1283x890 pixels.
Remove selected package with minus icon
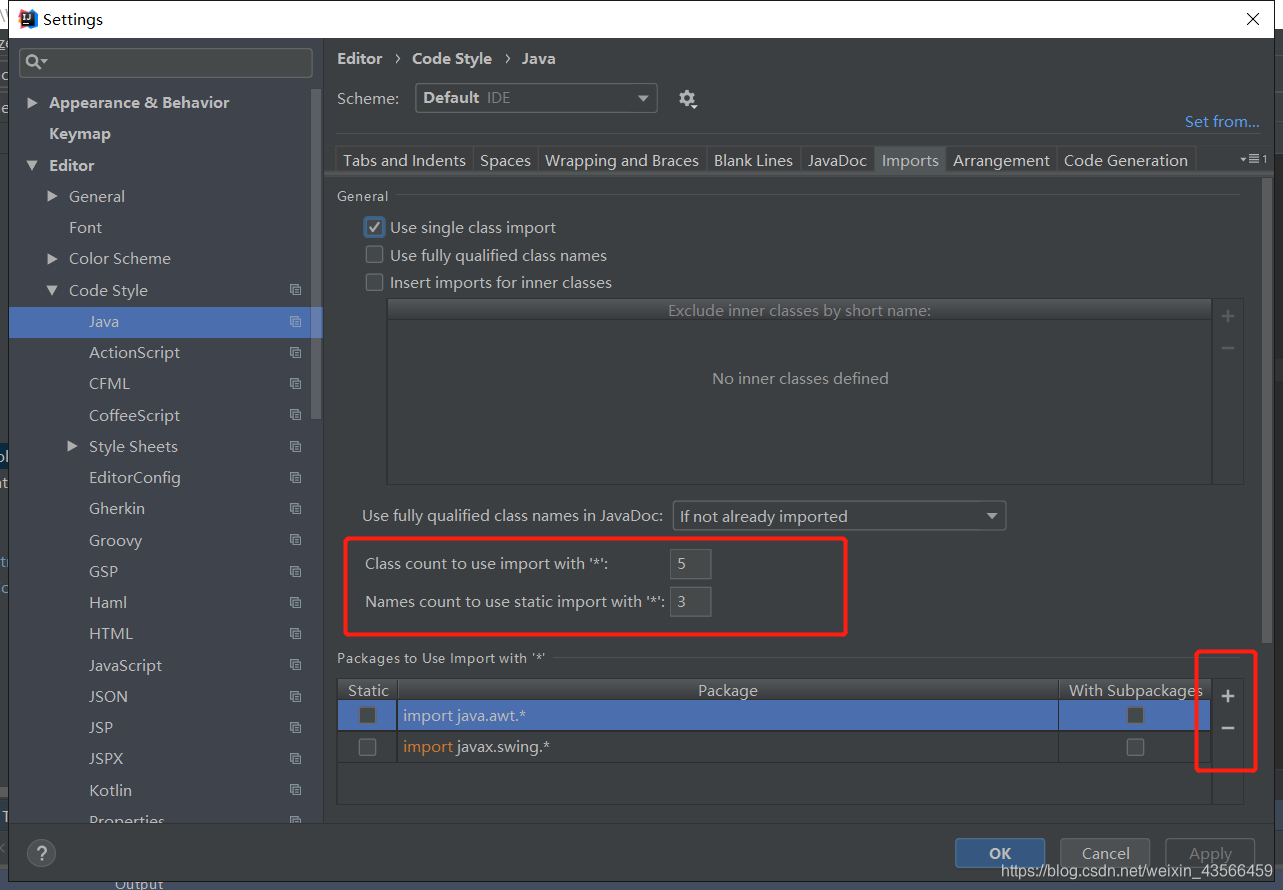[1228, 728]
